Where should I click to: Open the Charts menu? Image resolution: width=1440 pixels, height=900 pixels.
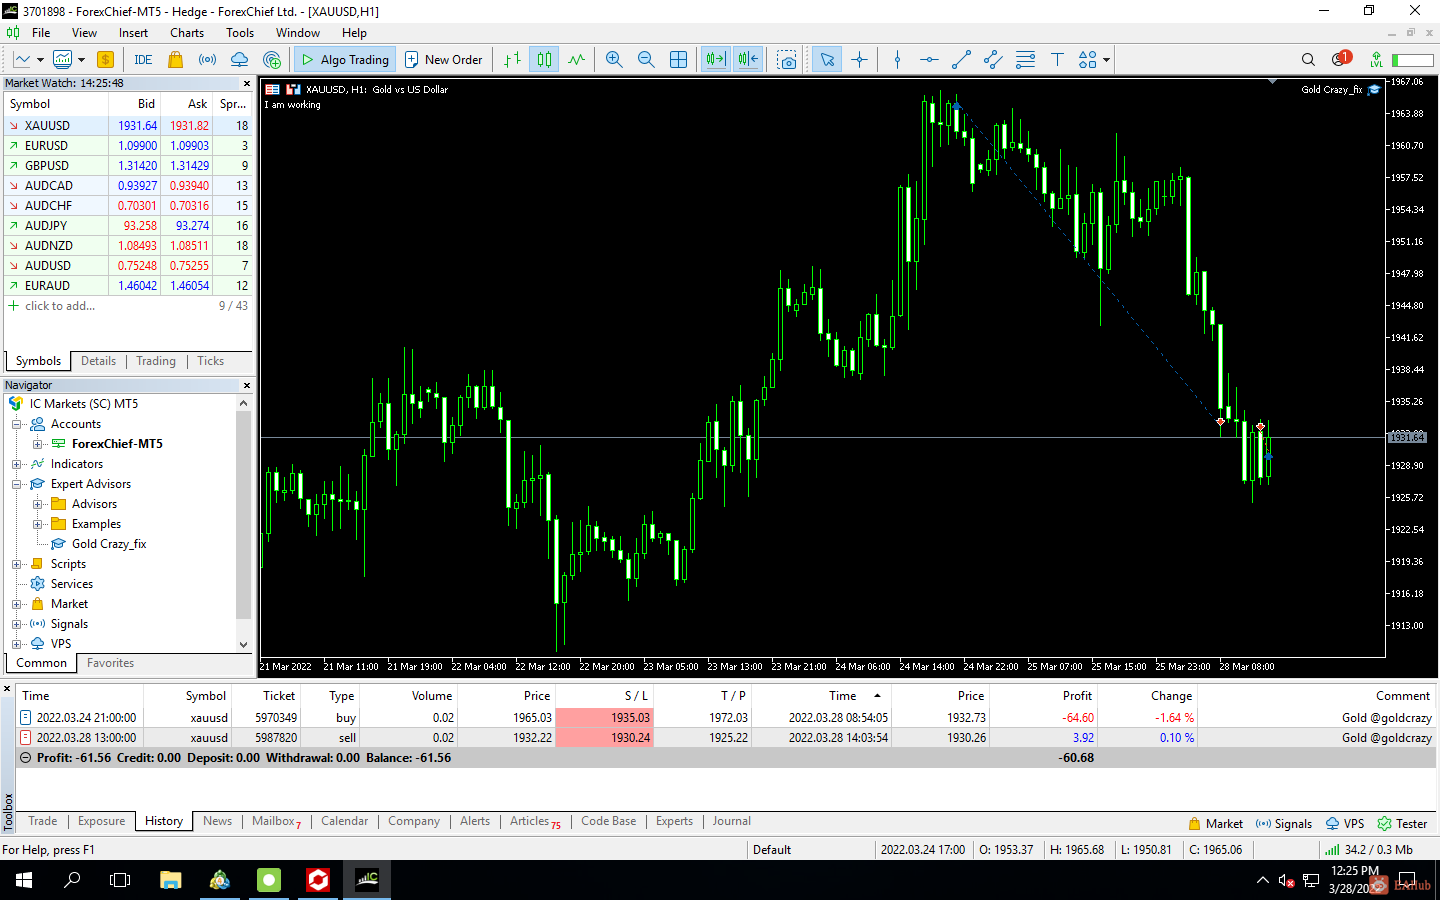187,32
